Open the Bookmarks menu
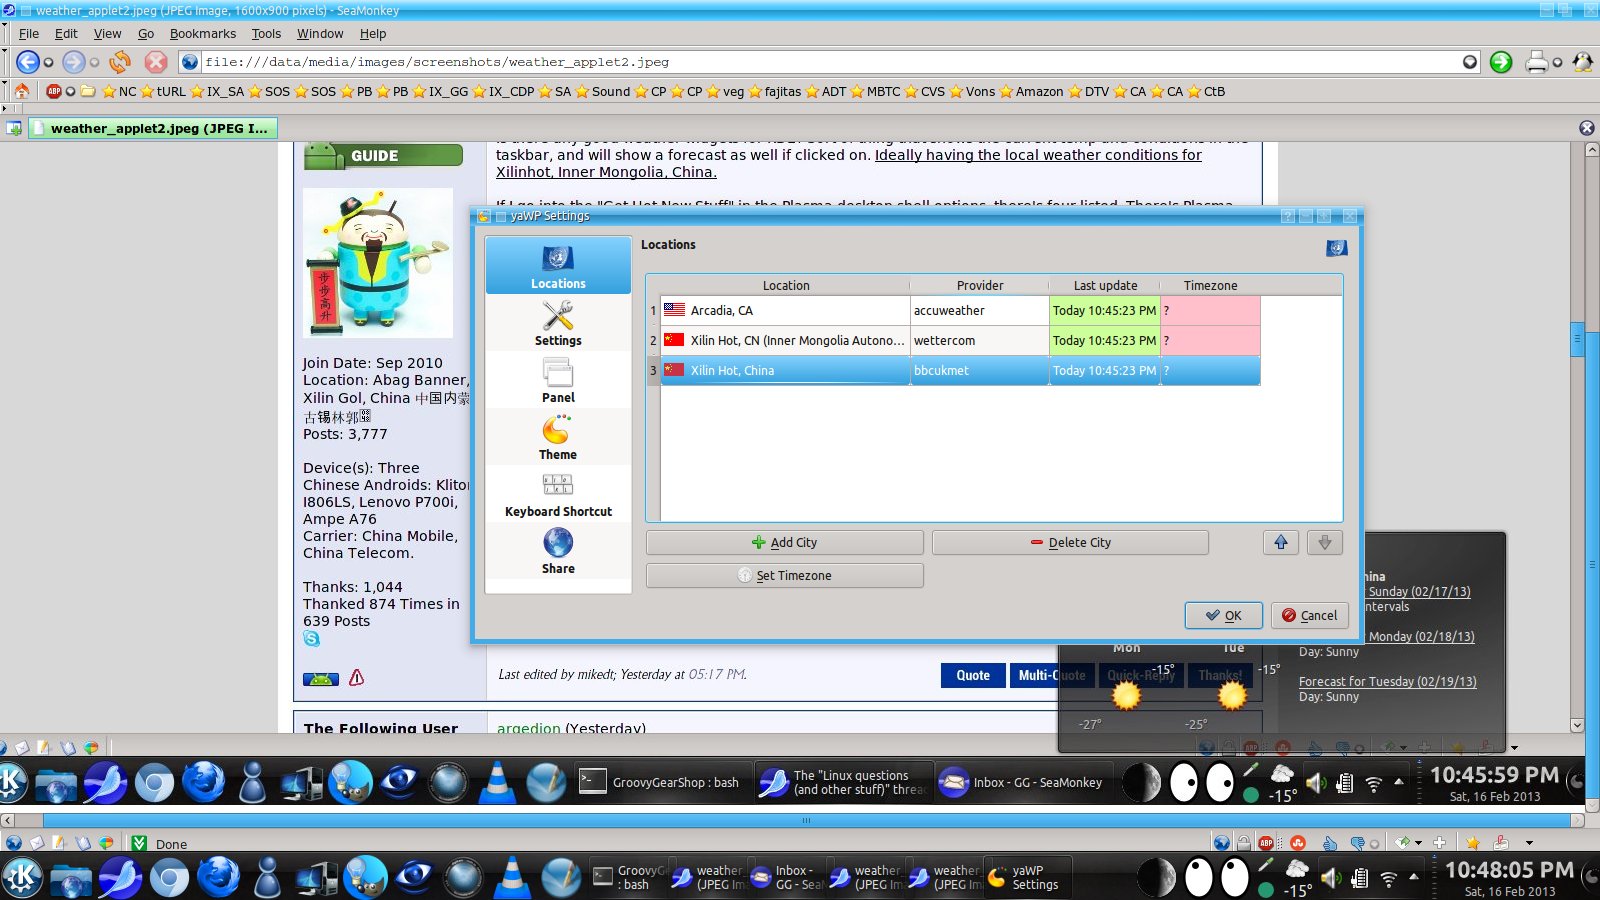 point(202,33)
